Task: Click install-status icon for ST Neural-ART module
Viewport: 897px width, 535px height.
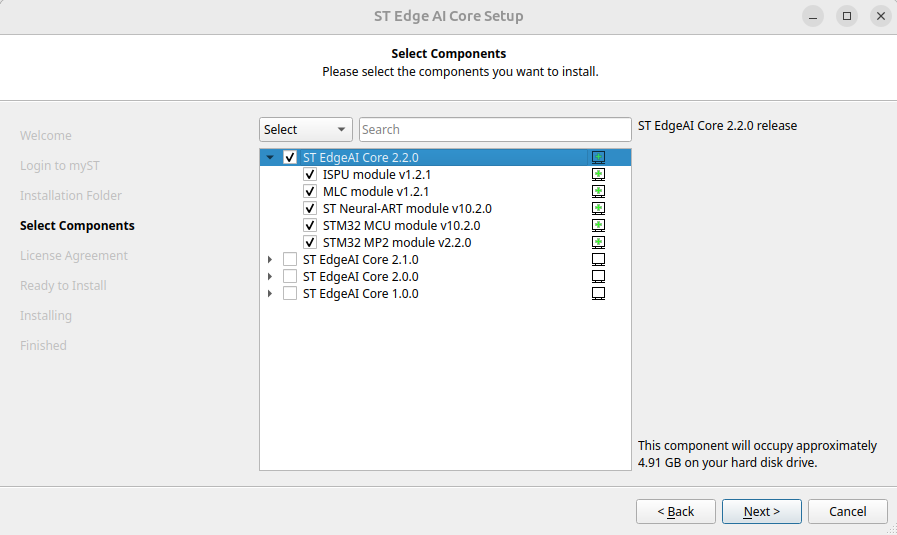Action: point(598,208)
